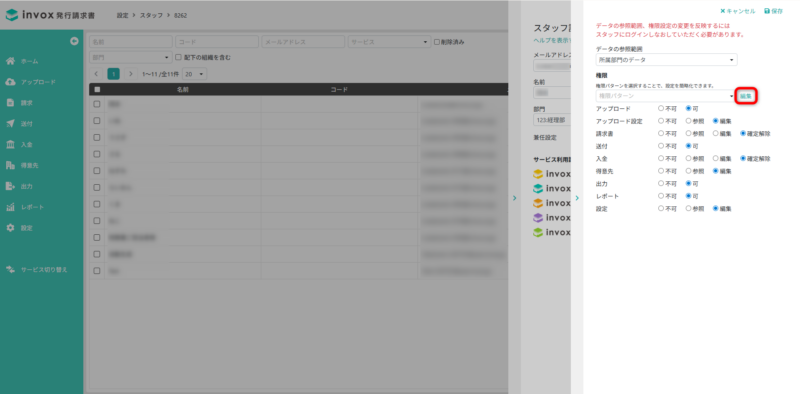Viewport: 800px width, 394px height.
Task: Click the 名前 search input field
Action: (131, 42)
